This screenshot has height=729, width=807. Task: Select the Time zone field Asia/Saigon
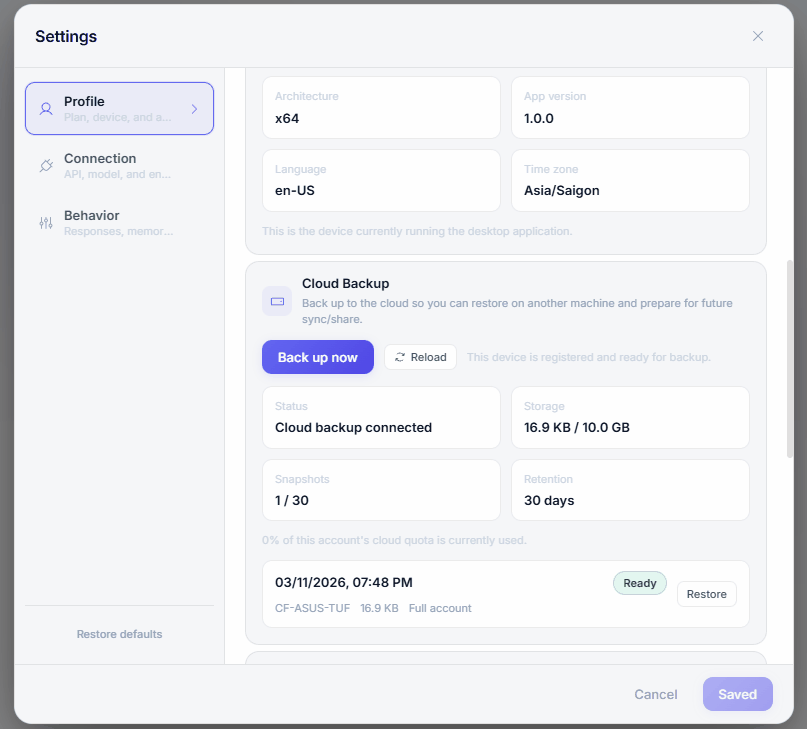pyautogui.click(x=630, y=181)
